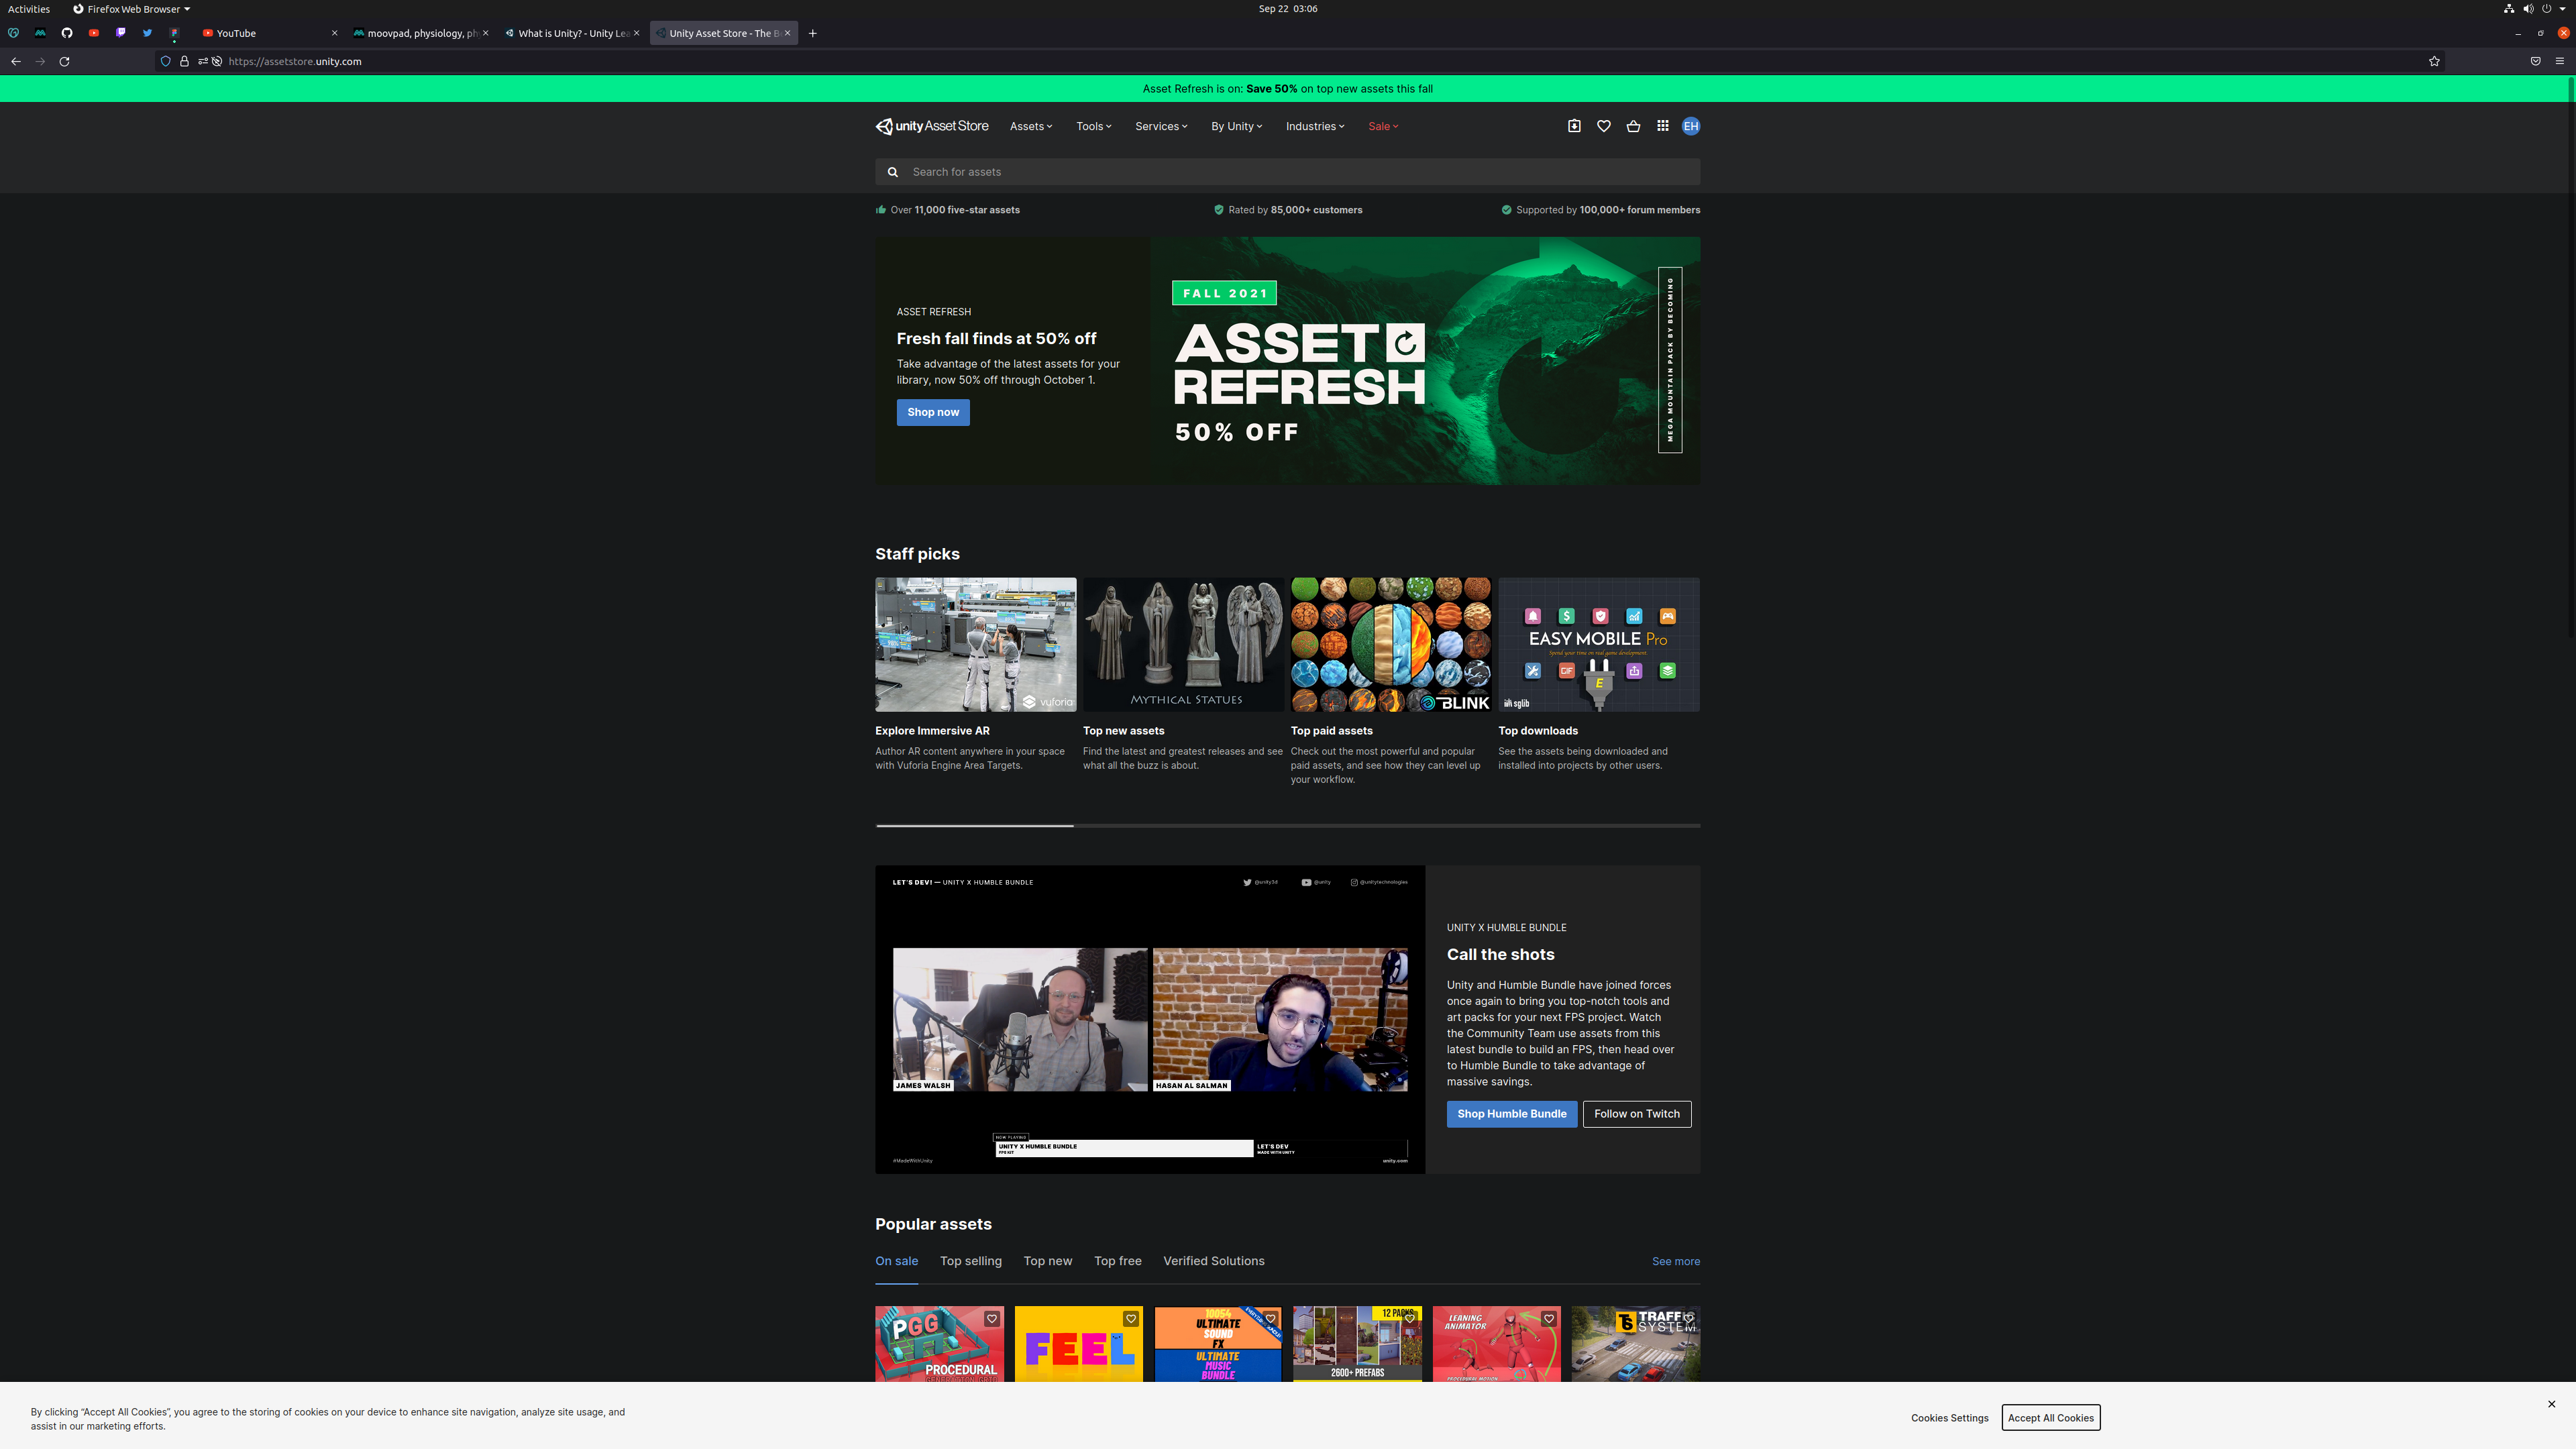Open the Mythical Statues thumbnail
2576x1449 pixels.
coord(1183,644)
